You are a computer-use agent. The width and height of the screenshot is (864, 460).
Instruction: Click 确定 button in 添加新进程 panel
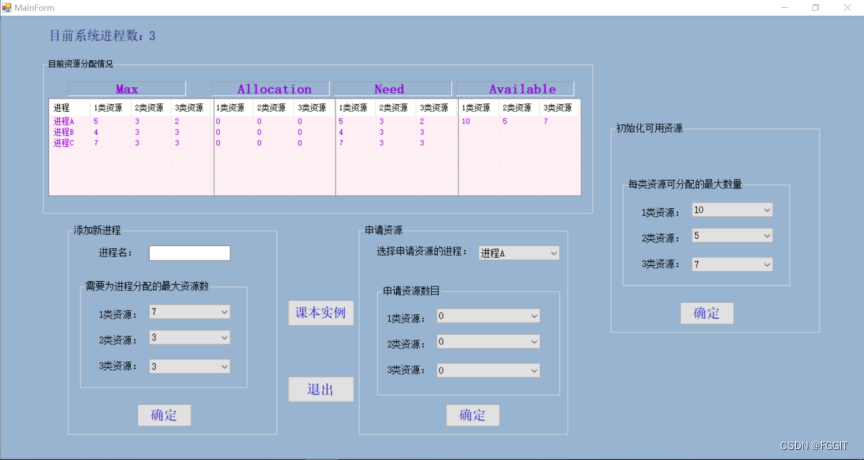pos(164,415)
